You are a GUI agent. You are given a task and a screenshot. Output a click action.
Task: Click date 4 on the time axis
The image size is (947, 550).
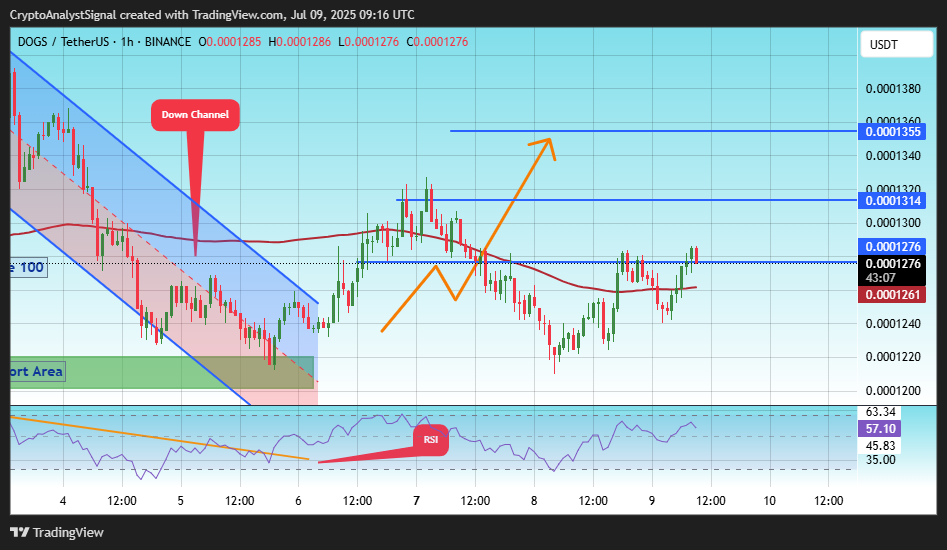(63, 500)
